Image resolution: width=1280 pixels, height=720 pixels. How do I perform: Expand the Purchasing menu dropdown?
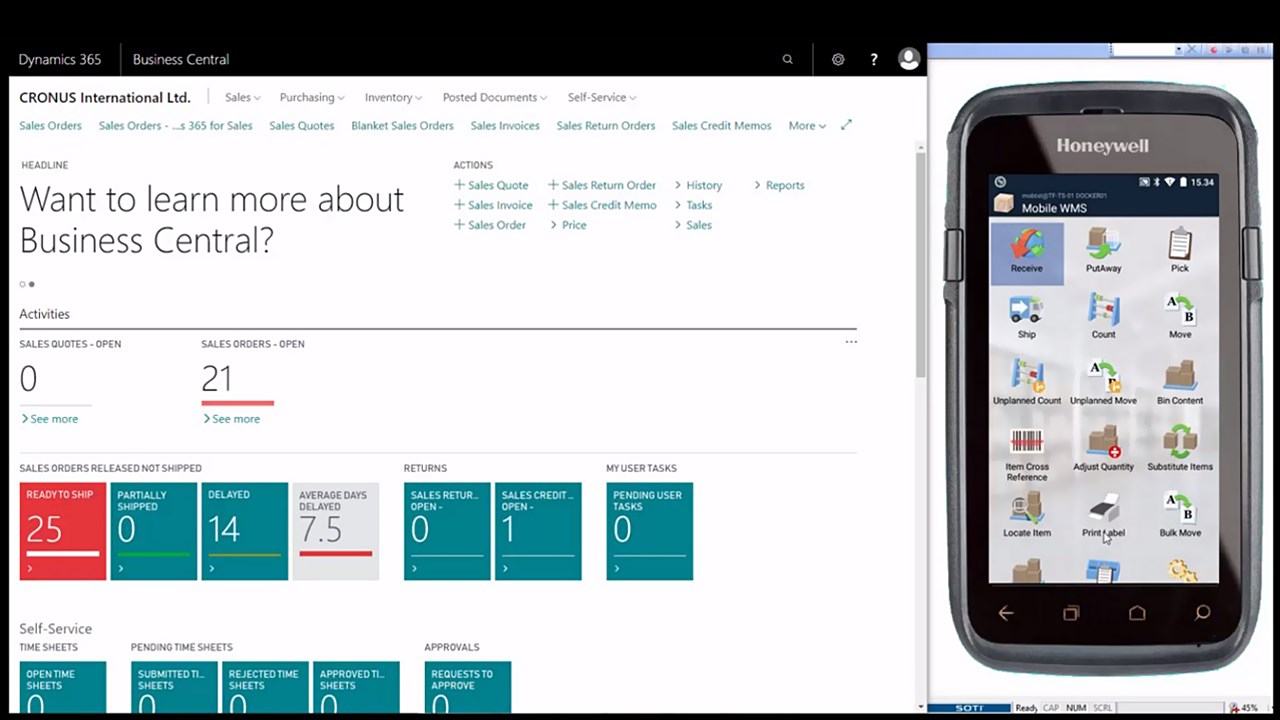[x=312, y=97]
